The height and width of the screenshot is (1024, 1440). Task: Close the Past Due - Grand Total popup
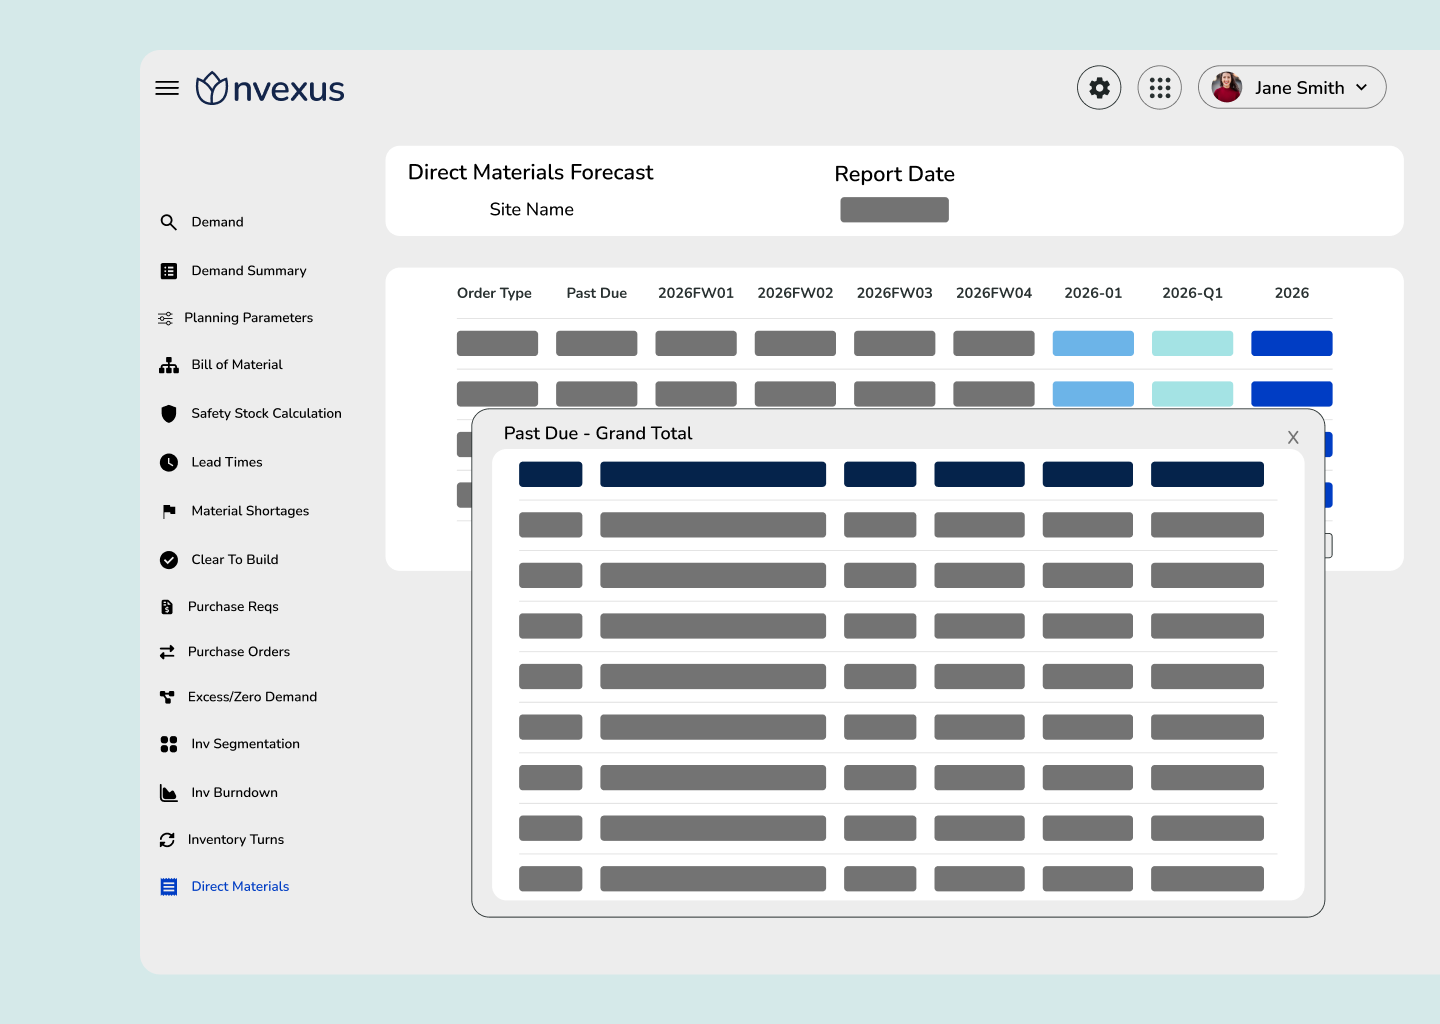point(1293,437)
